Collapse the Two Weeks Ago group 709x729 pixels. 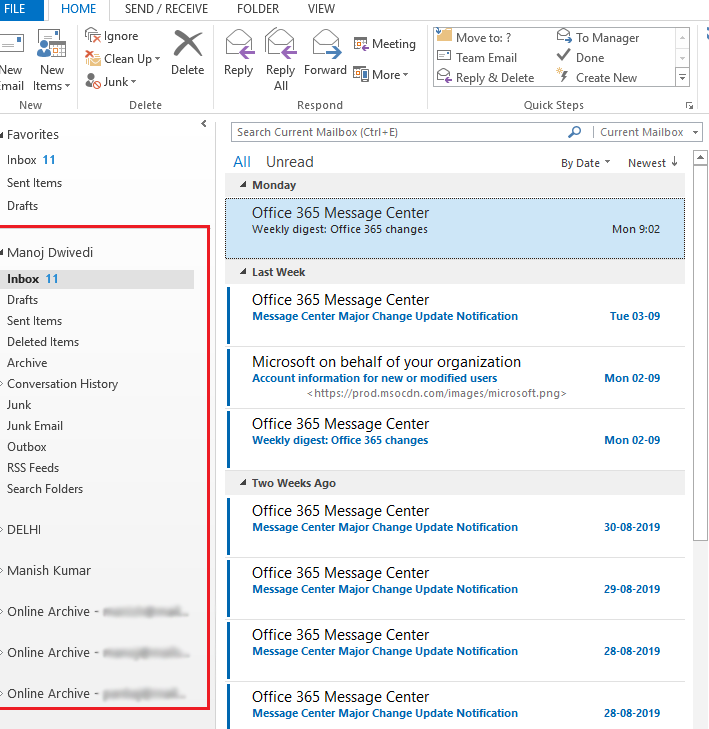click(243, 483)
